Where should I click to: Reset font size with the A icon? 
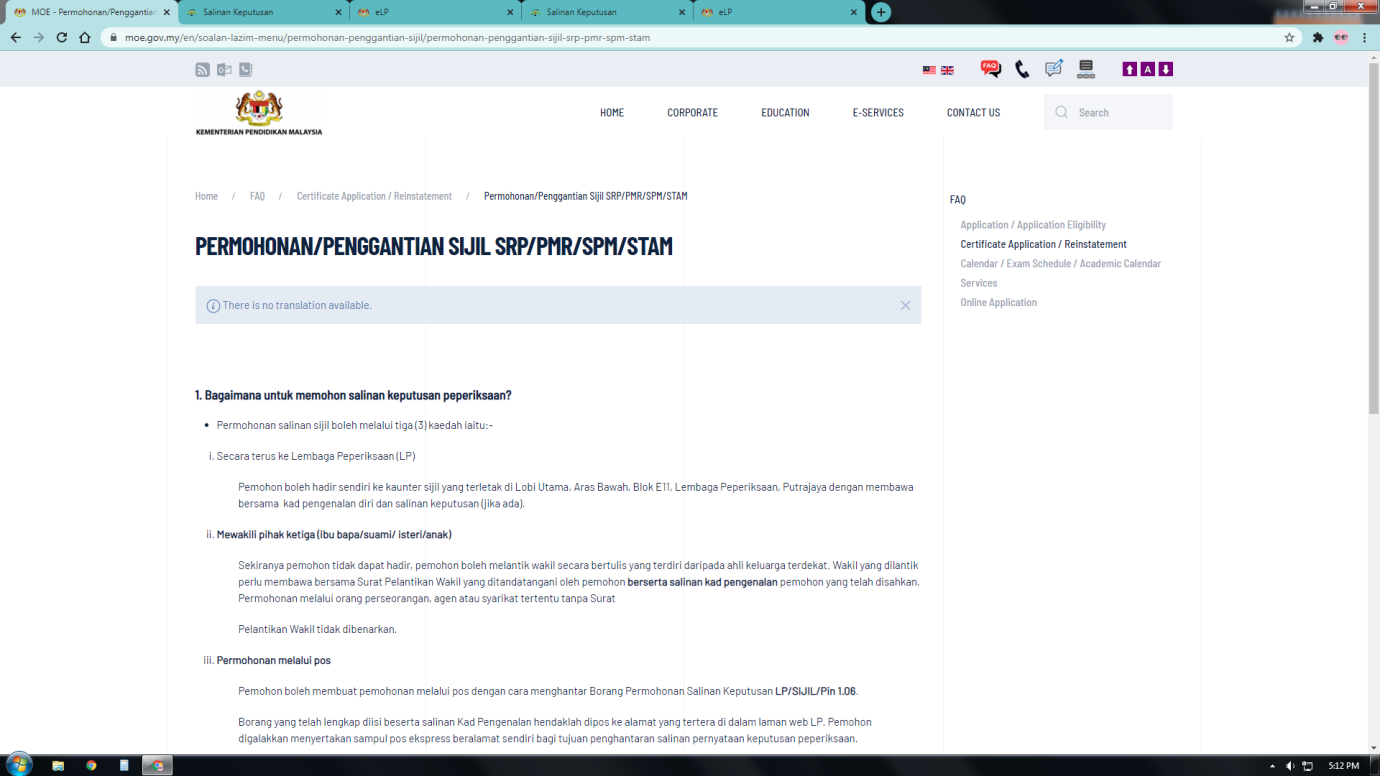(x=1147, y=69)
